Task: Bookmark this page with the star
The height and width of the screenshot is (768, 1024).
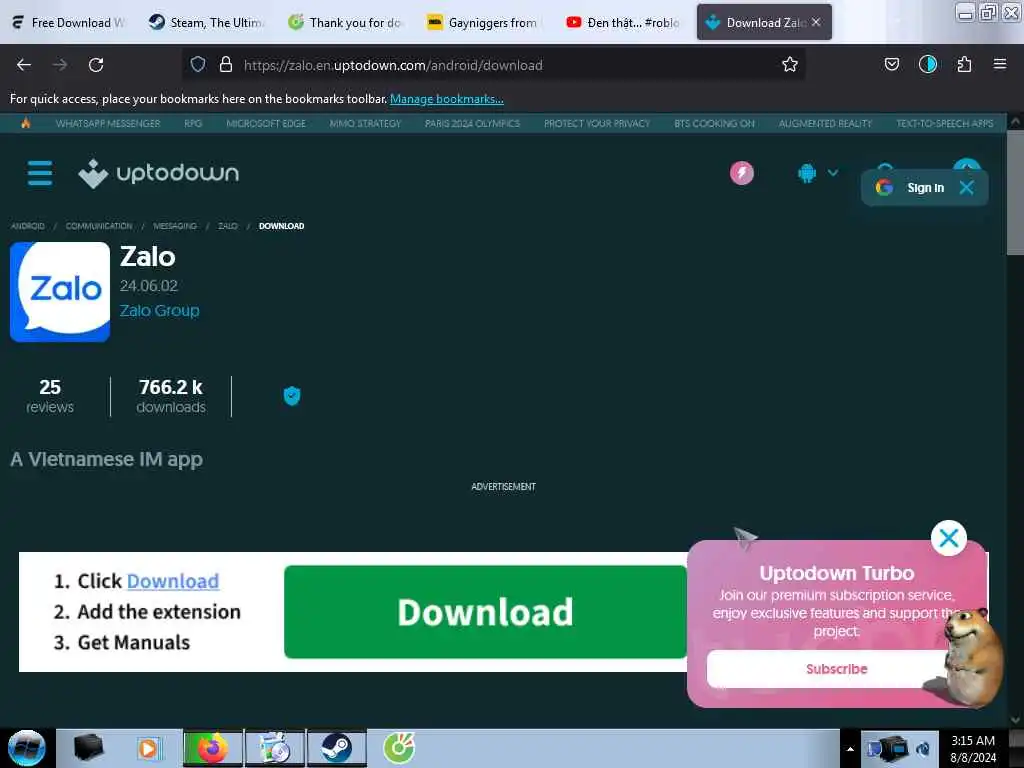Action: [790, 64]
